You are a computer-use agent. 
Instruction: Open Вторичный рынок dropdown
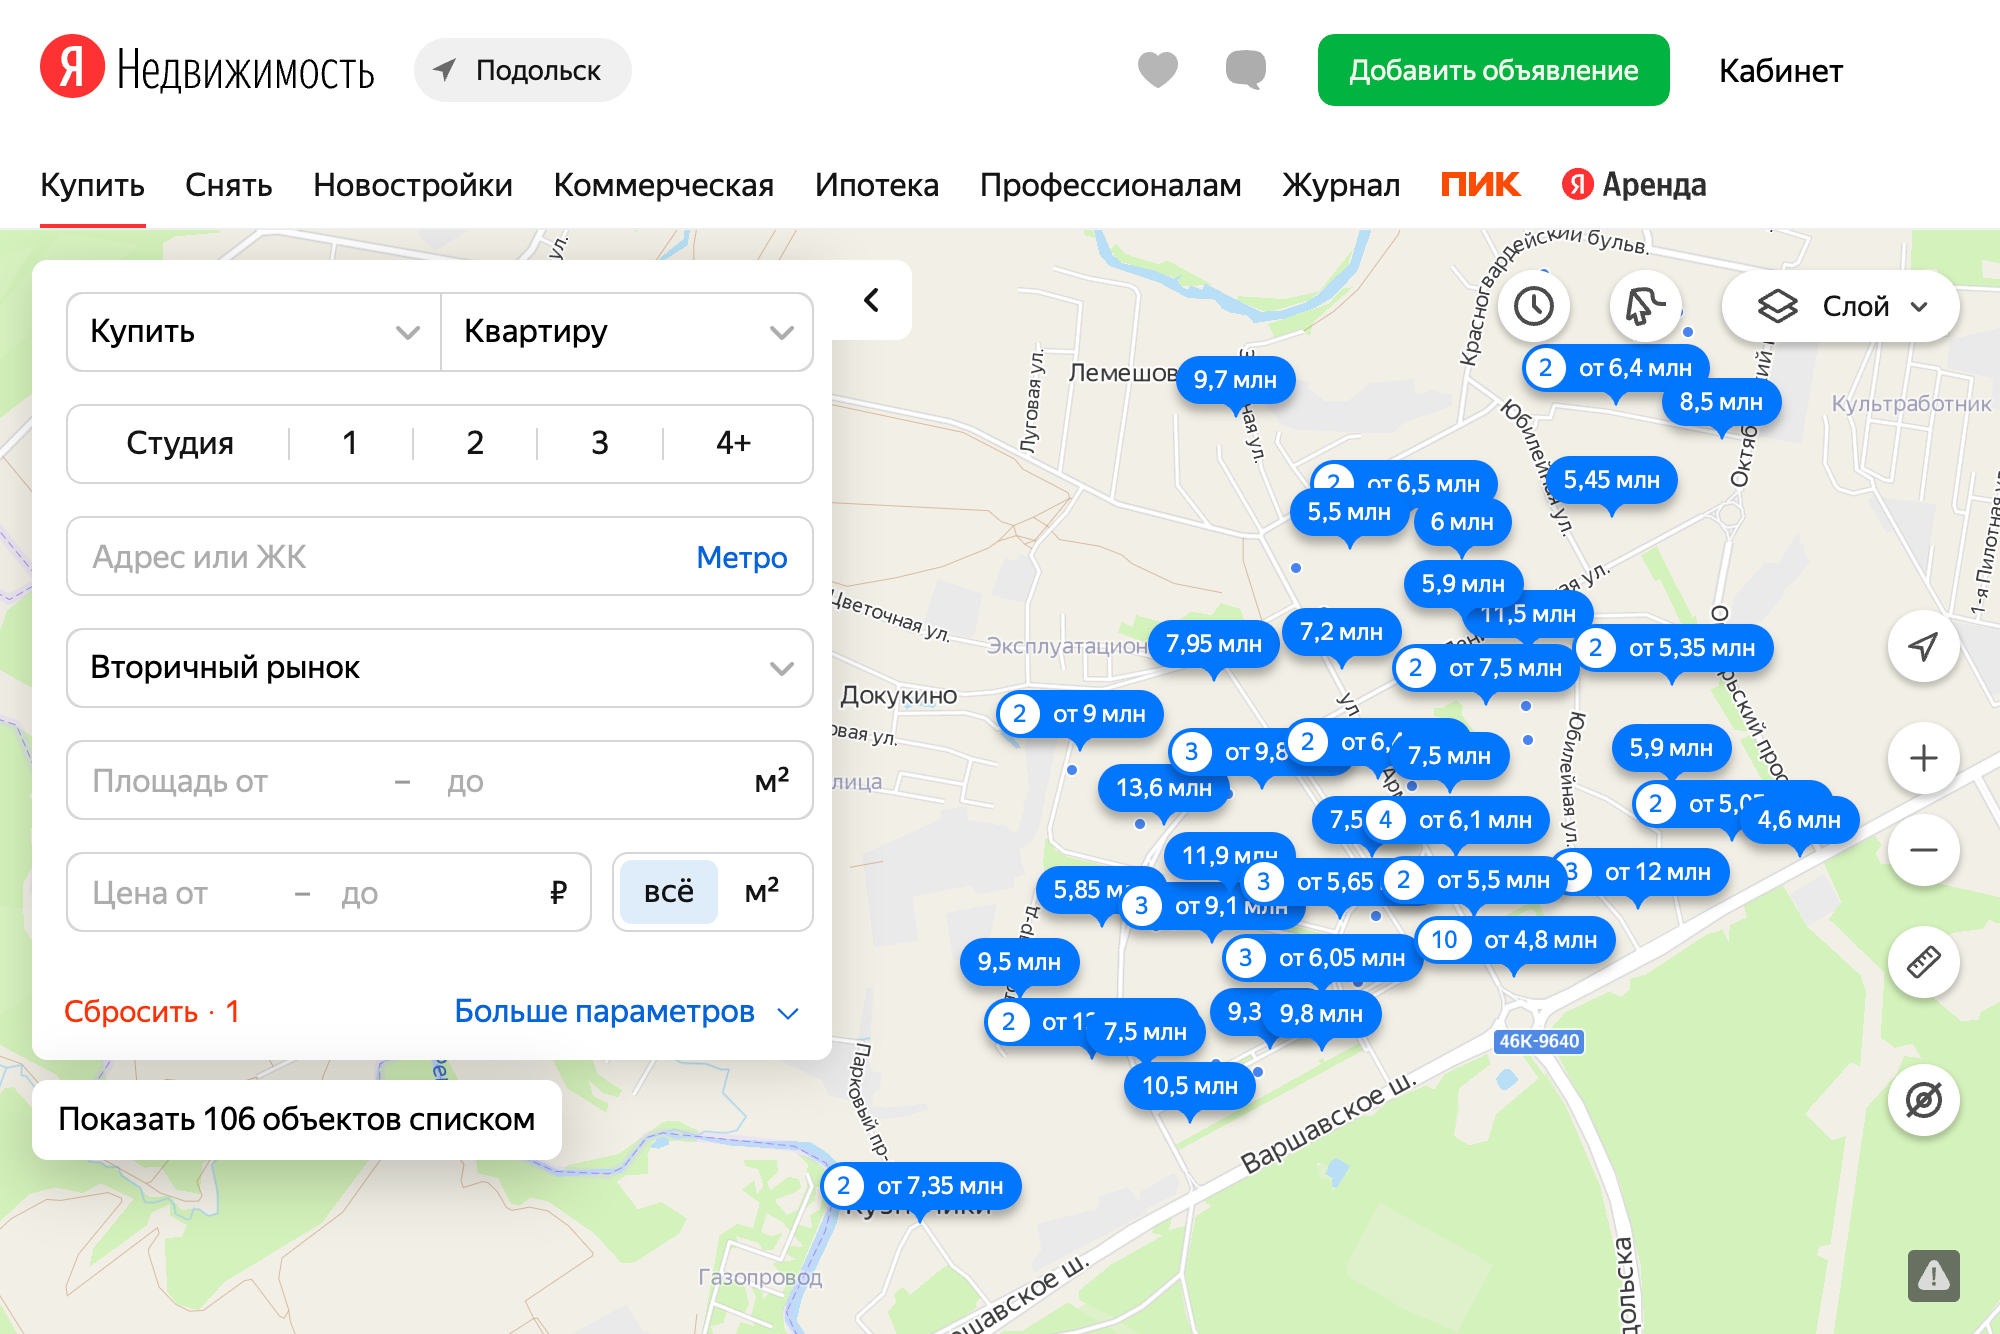[x=440, y=668]
